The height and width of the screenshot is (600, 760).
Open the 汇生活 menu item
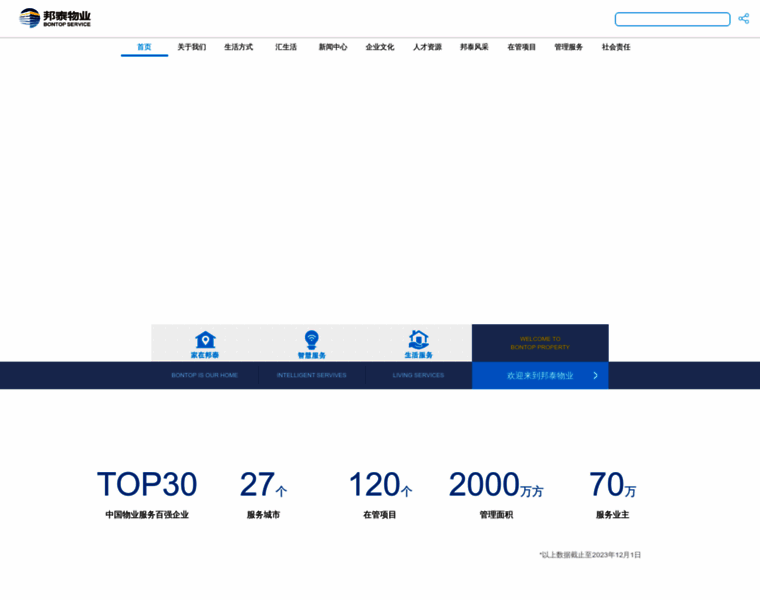[286, 47]
